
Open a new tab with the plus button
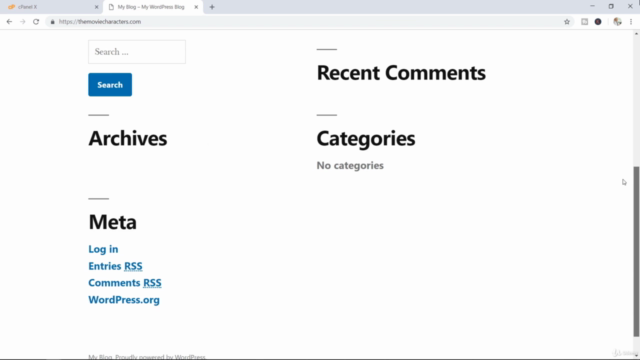[x=212, y=7]
